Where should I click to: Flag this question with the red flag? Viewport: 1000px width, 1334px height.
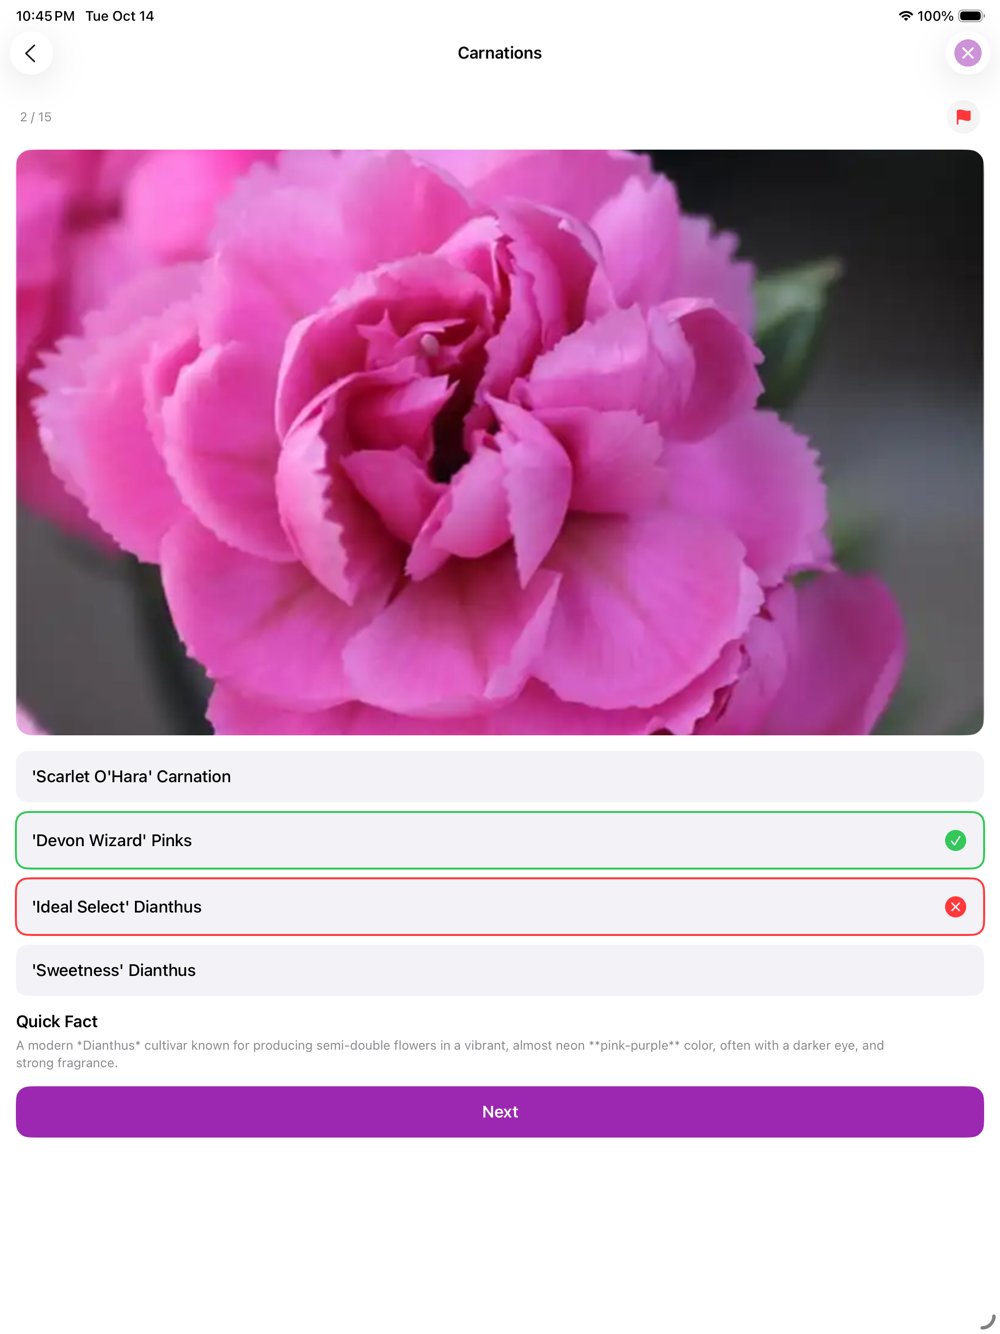[963, 117]
